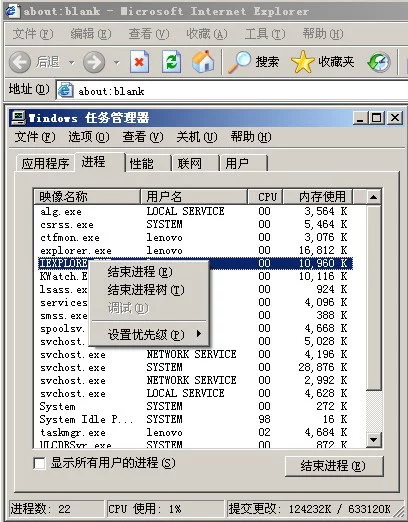Click the 进程数: 22 status bar entry
The height and width of the screenshot is (522, 408).
56,509
